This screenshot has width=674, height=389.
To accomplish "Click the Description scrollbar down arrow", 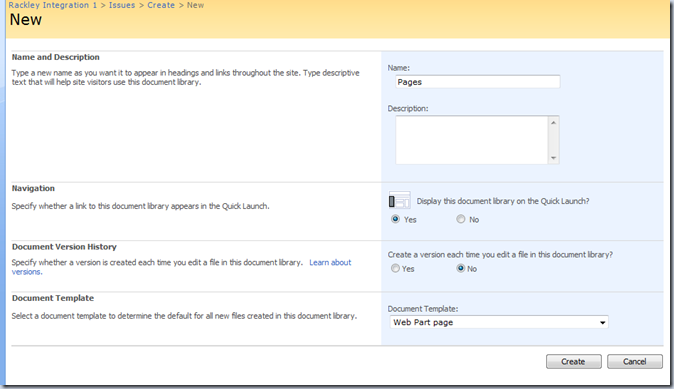I will pos(553,158).
